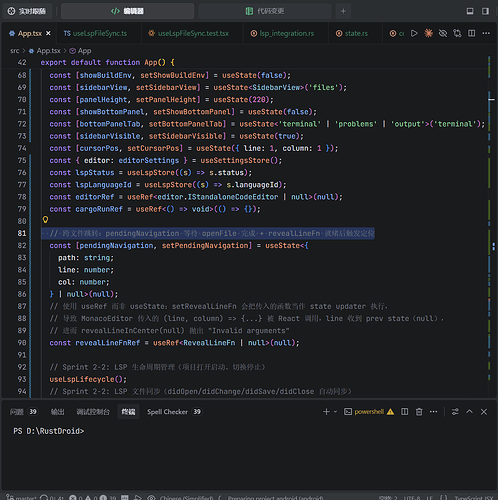Select the 终端 Terminal panel tab
498x500 pixels.
click(x=128, y=412)
